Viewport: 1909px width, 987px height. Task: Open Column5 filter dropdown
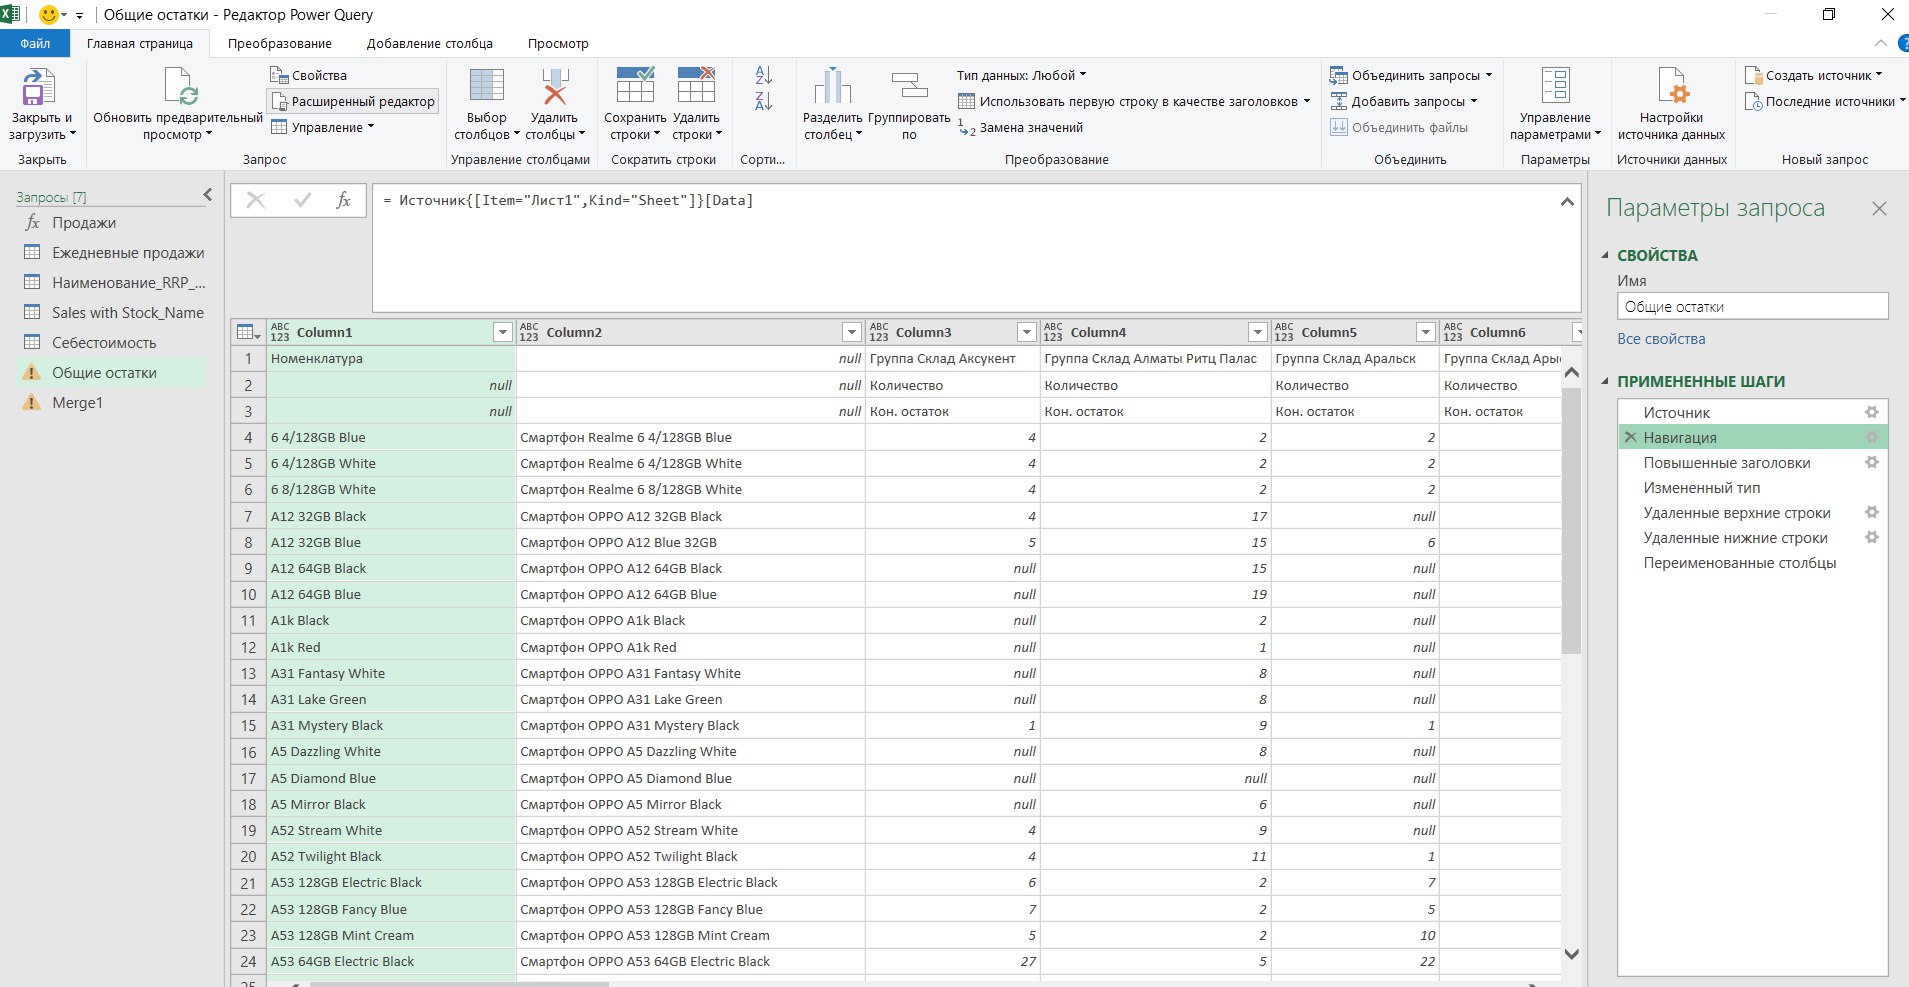tap(1426, 332)
